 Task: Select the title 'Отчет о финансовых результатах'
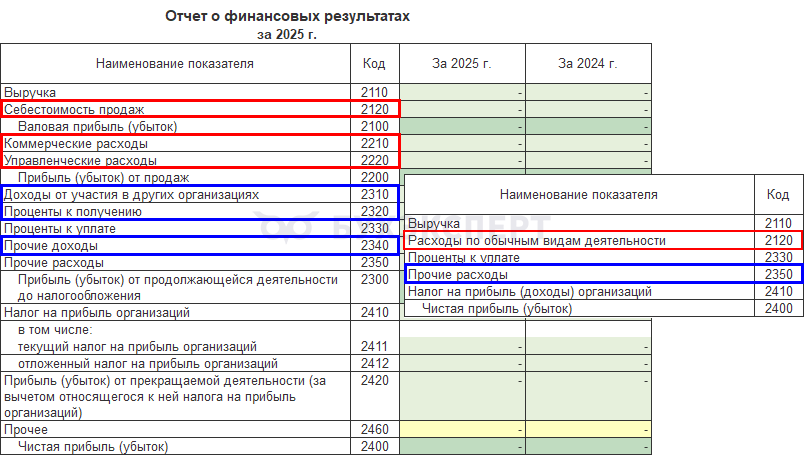[287, 16]
